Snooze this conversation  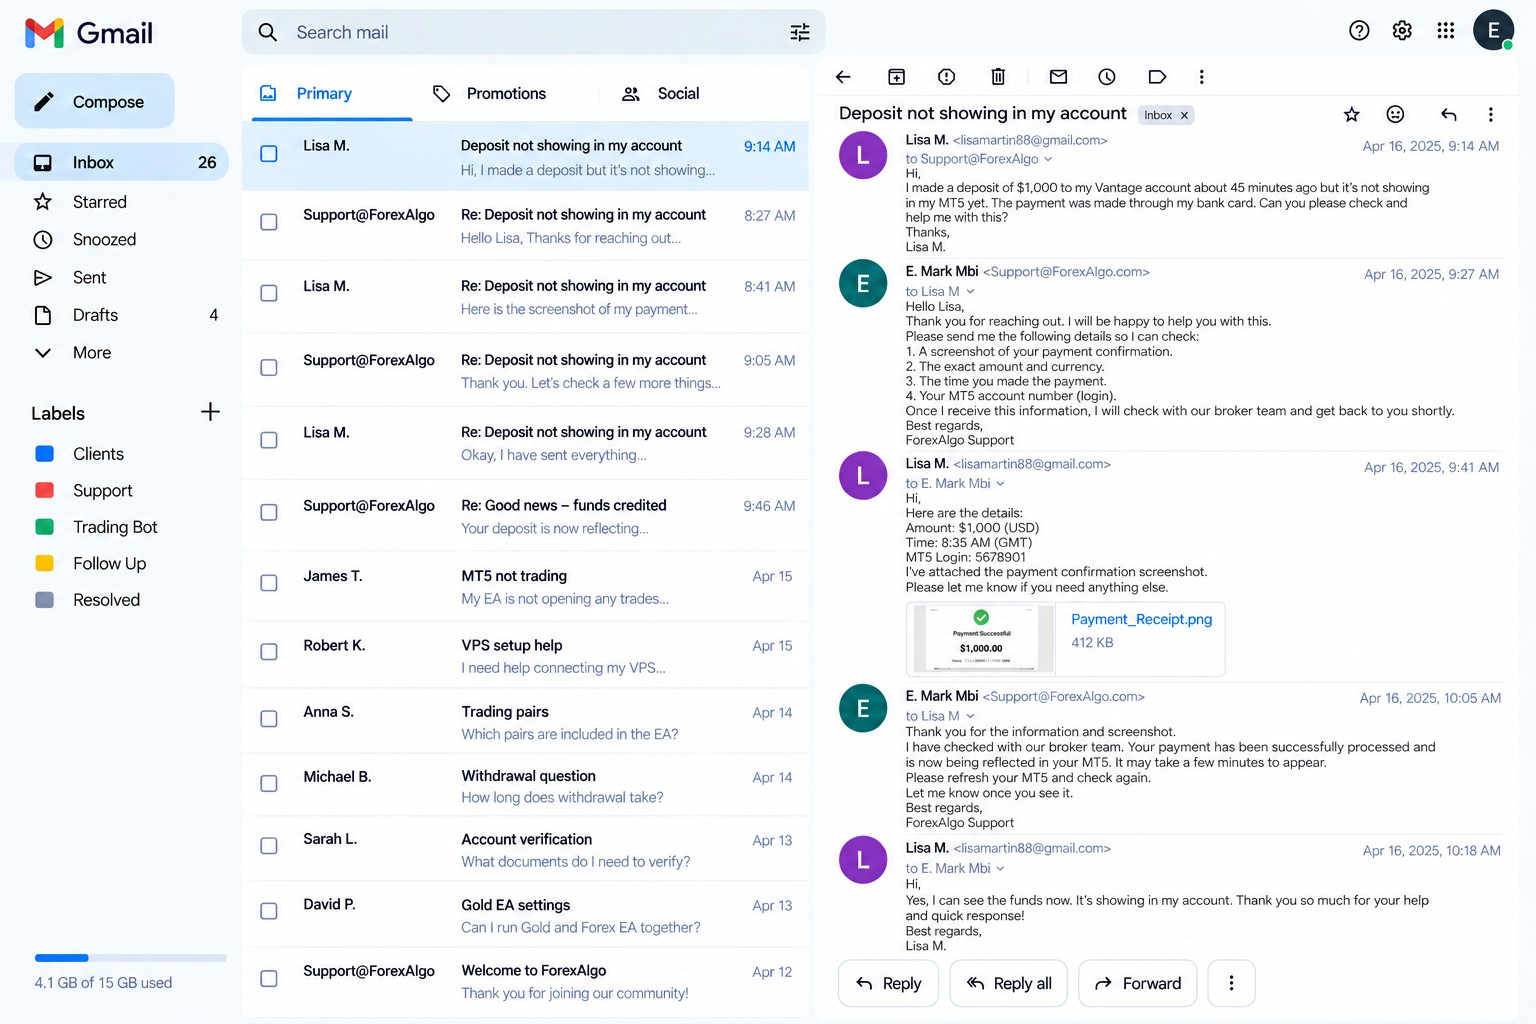(1107, 77)
